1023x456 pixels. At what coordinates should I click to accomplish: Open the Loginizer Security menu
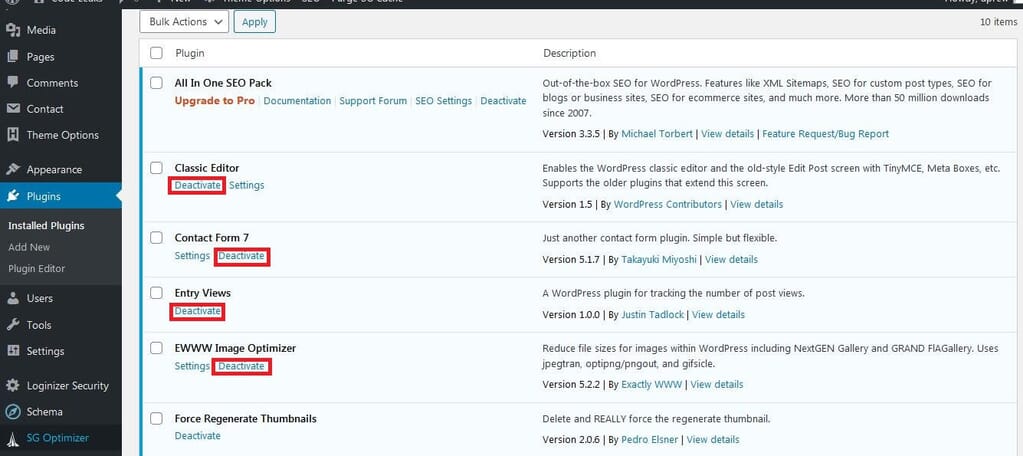pyautogui.click(x=68, y=386)
